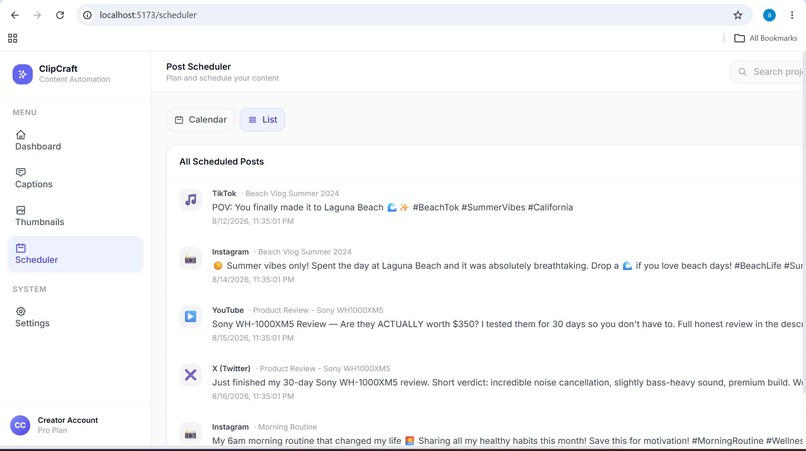Screen dimensions: 806x451
Task: Click 'Beach Vlog Summer 2024' label beside TikTok
Action: (x=292, y=193)
